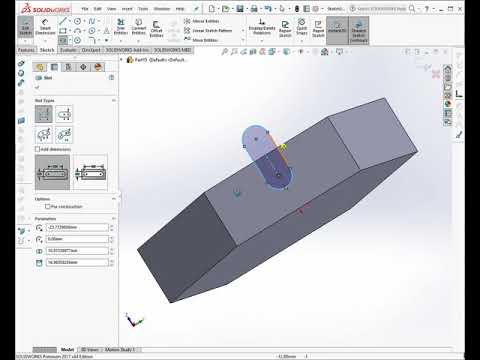Choose the 3 Point Arc Slot type
The image size is (480, 360).
44,135
